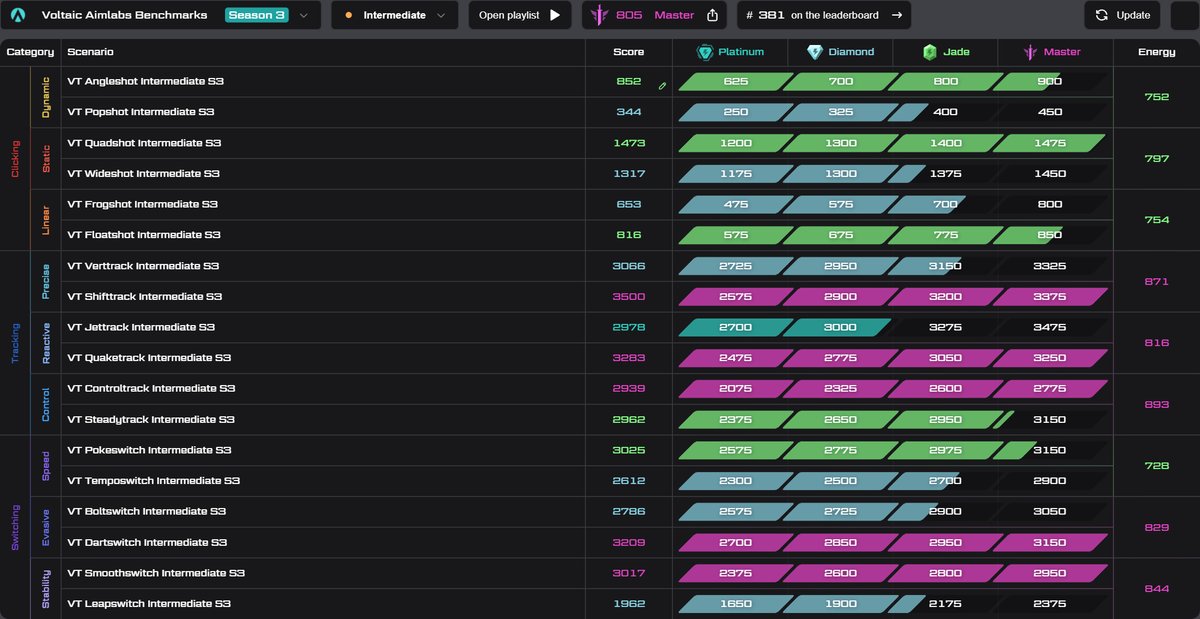Select VT Dartswitch Intermediate S3 scenario
1200x619 pixels.
147,543
